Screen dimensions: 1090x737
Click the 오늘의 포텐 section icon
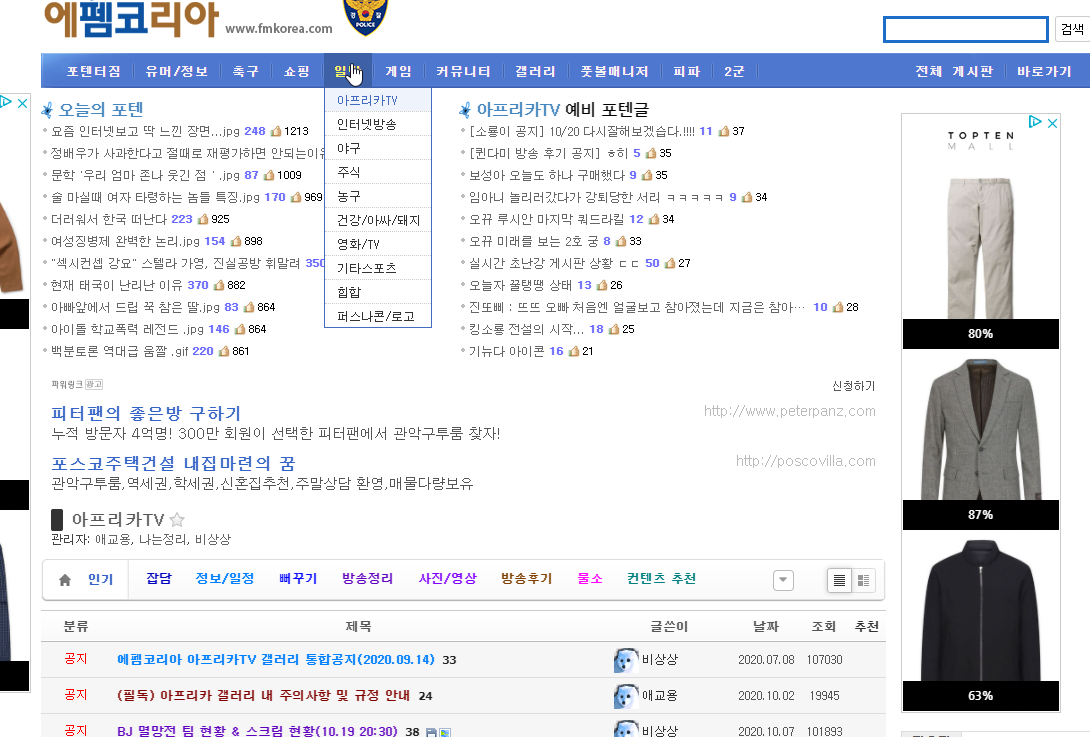[x=47, y=110]
